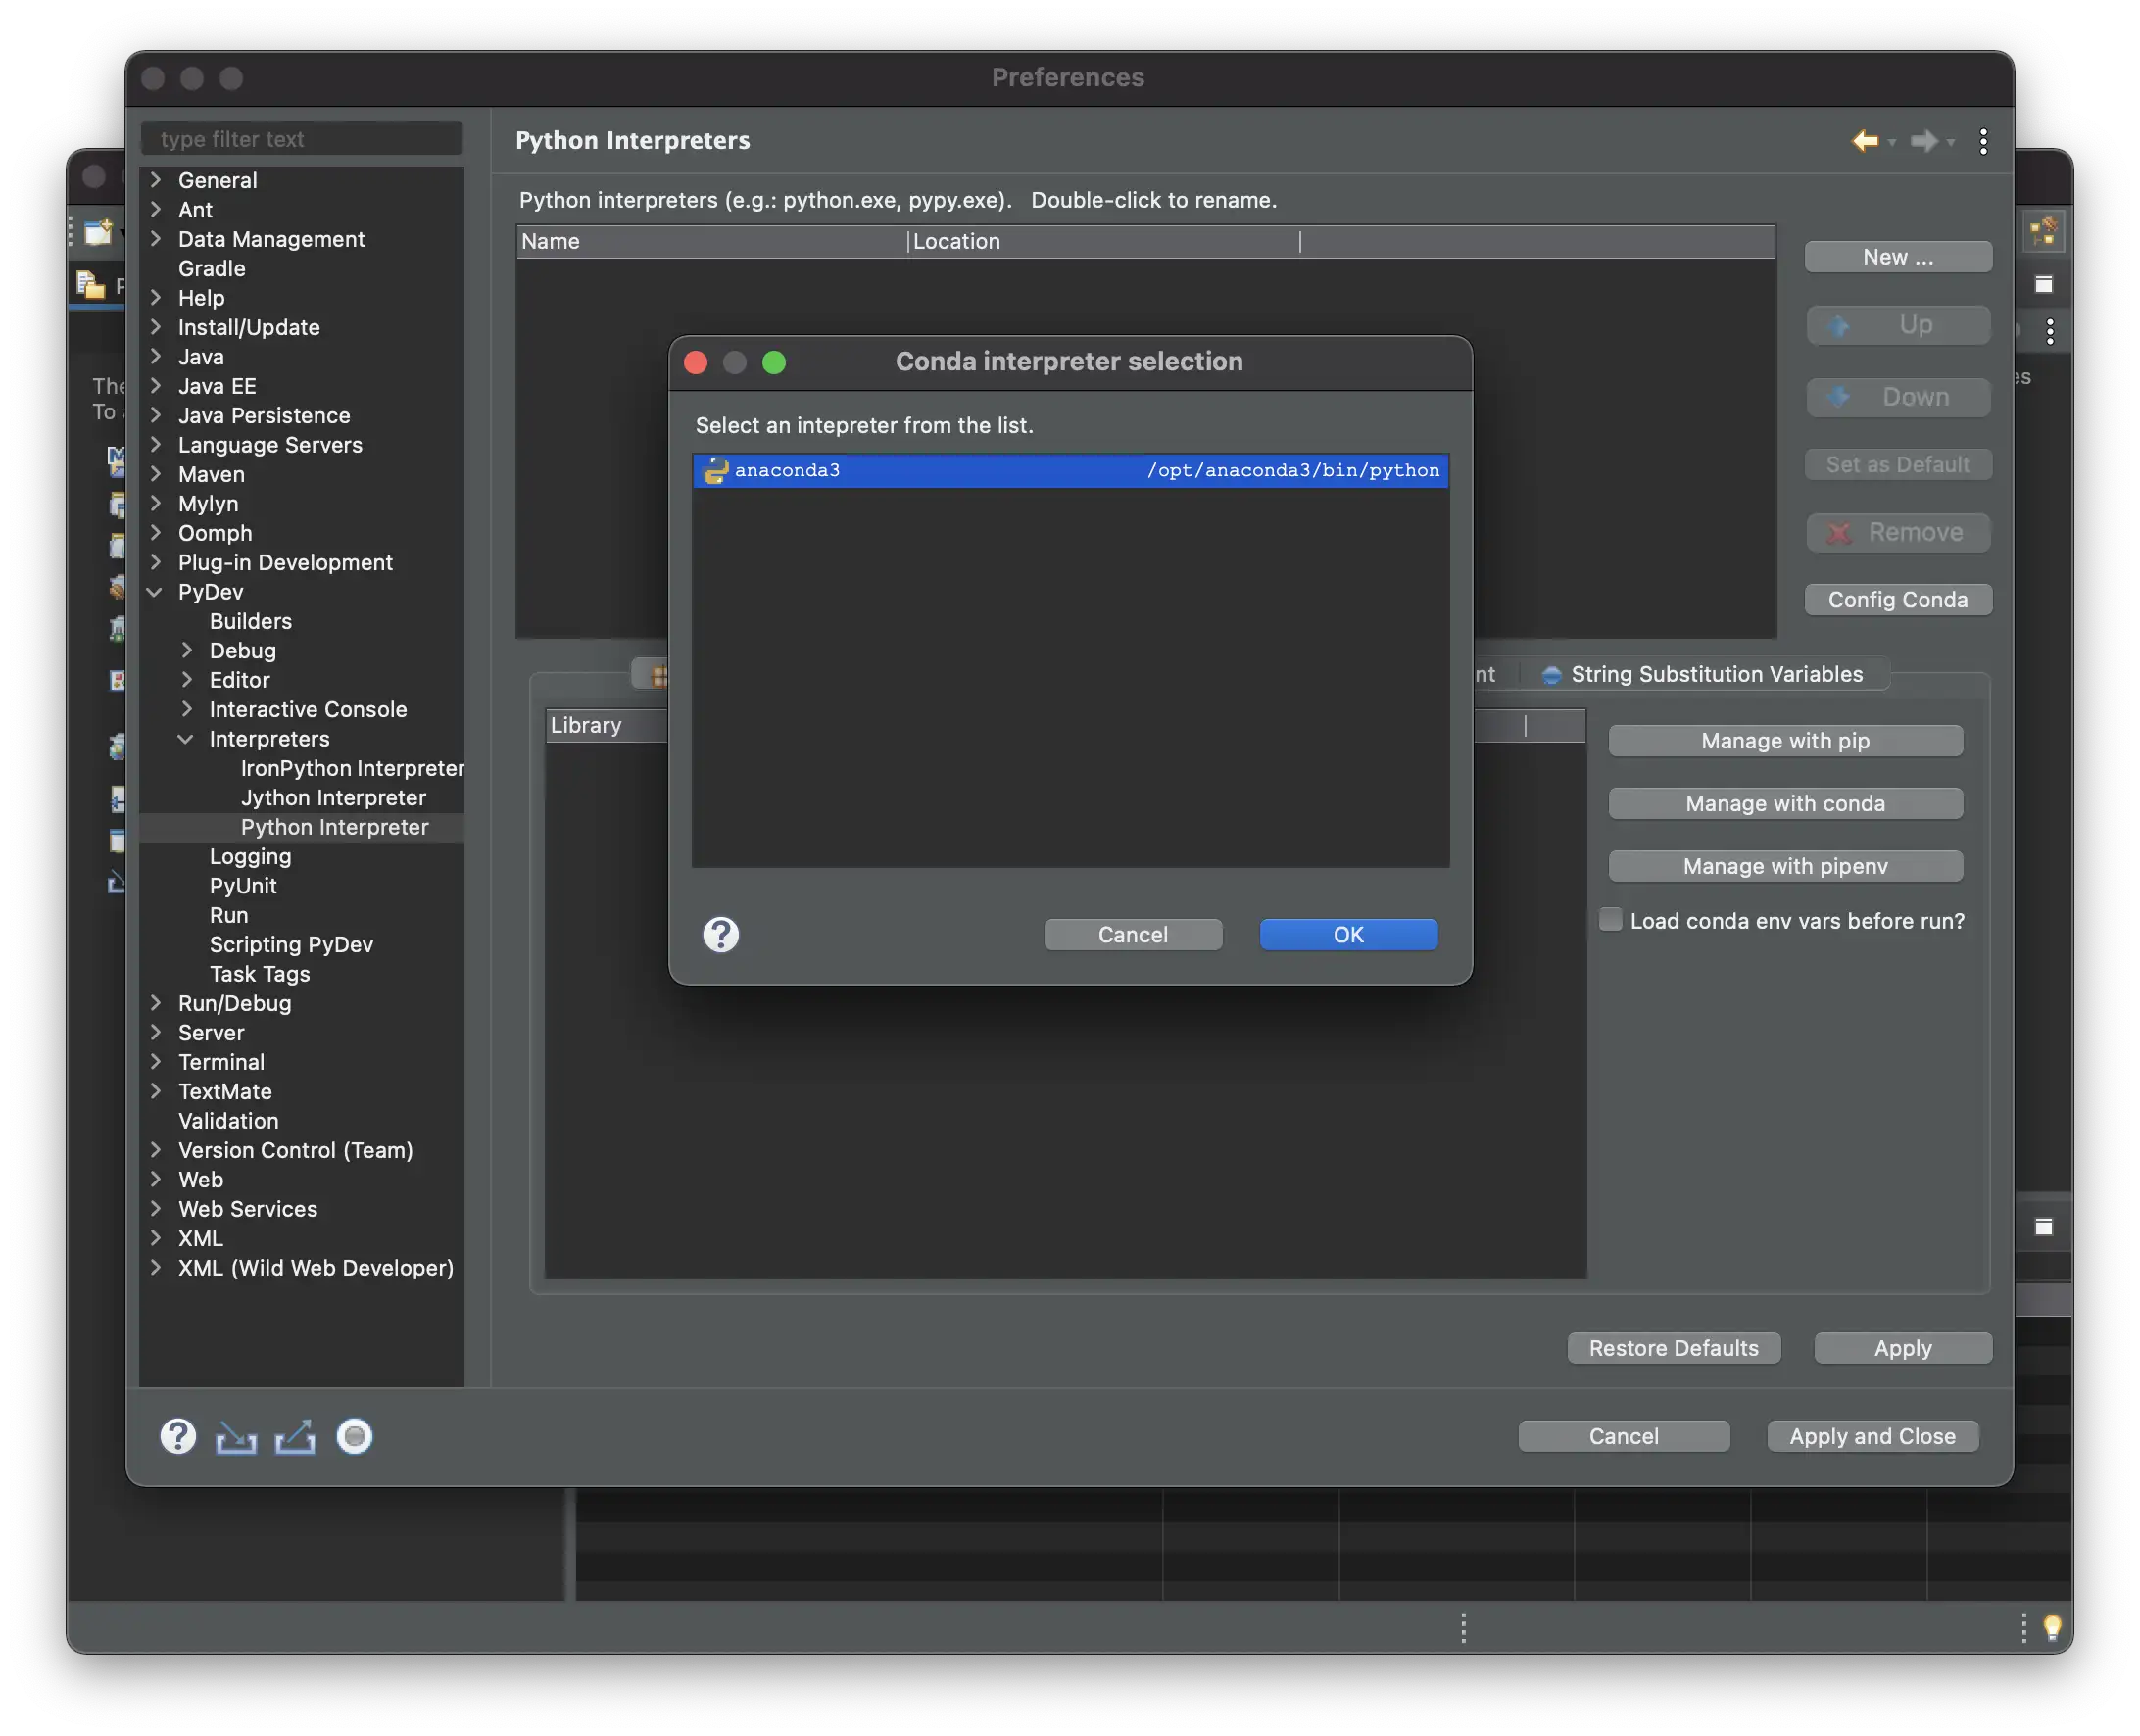Select Jython Interpreter in the tree
The image size is (2140, 1736).
pos(333,798)
